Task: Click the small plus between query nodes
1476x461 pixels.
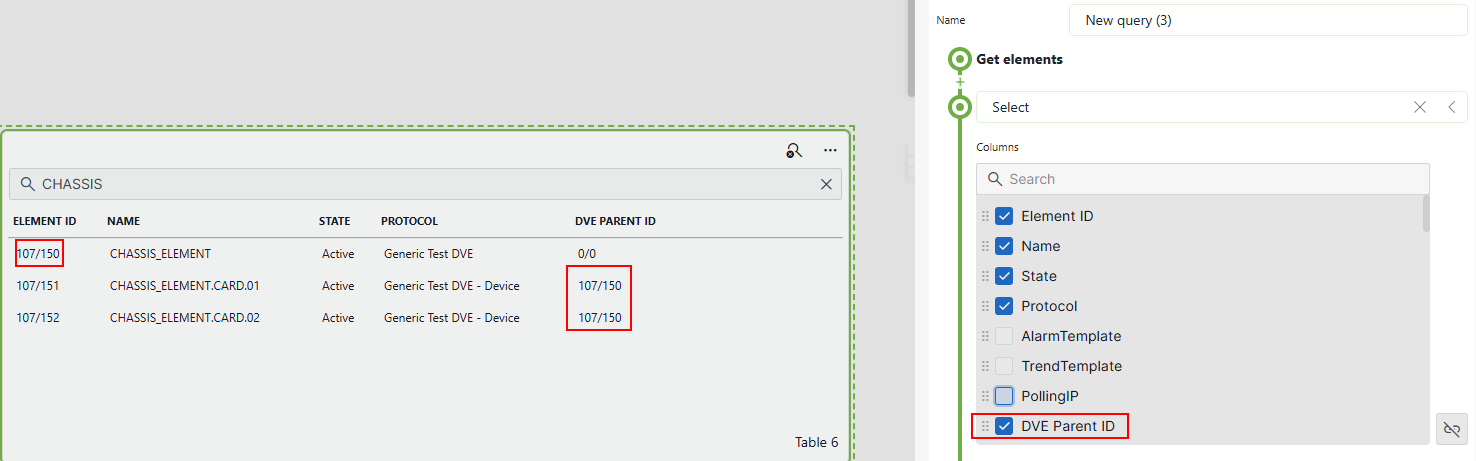Action: pos(960,82)
